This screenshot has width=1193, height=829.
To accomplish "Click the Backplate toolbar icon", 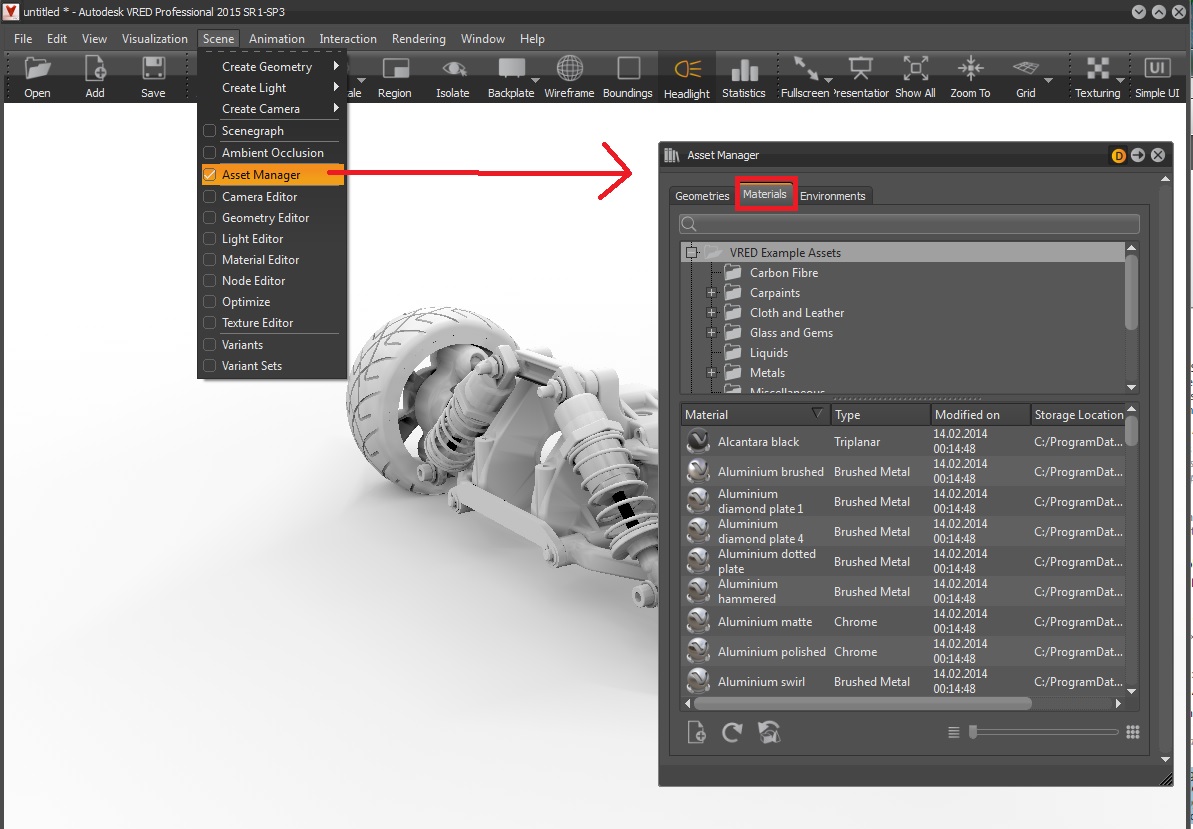I will (x=511, y=76).
